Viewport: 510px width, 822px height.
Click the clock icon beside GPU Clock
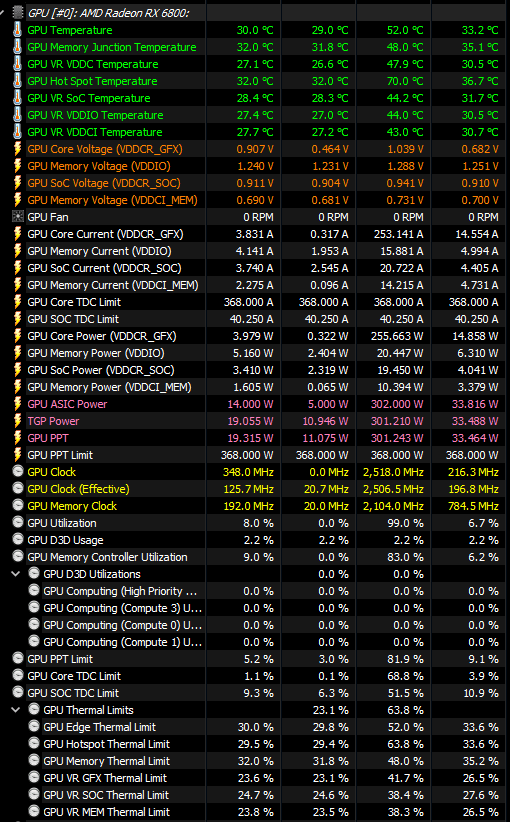click(18, 471)
